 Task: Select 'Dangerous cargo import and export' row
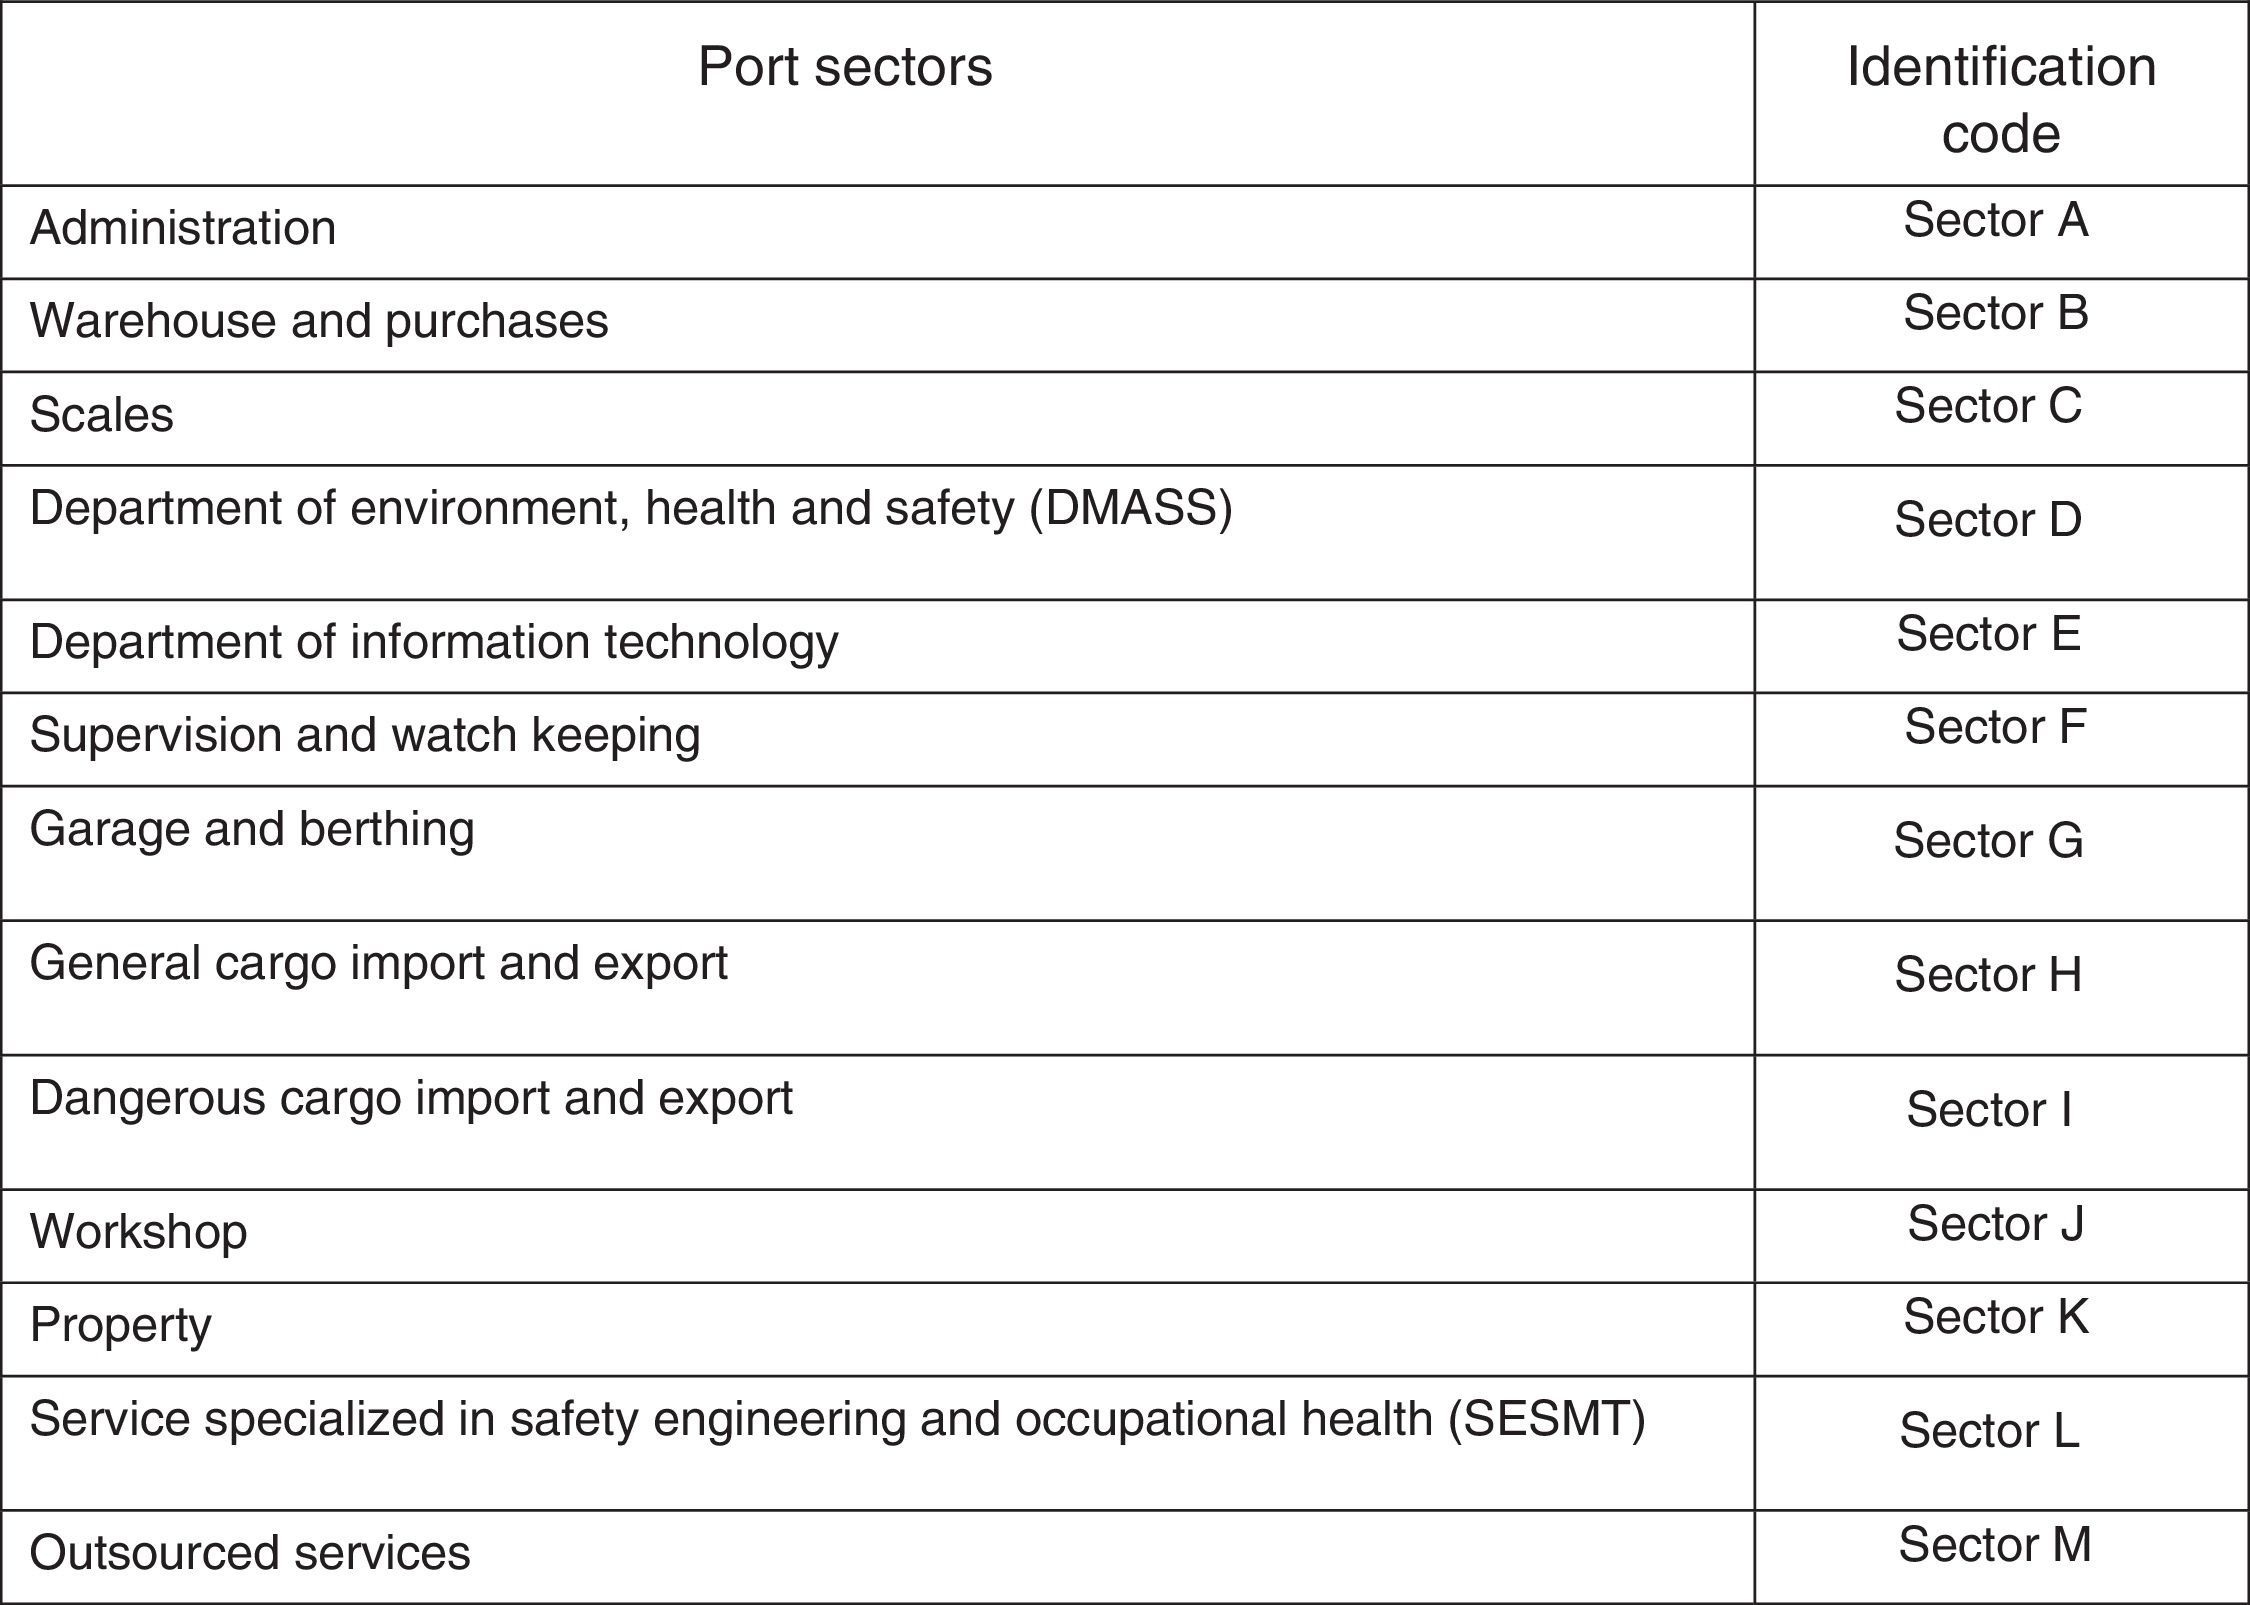(x=411, y=1098)
